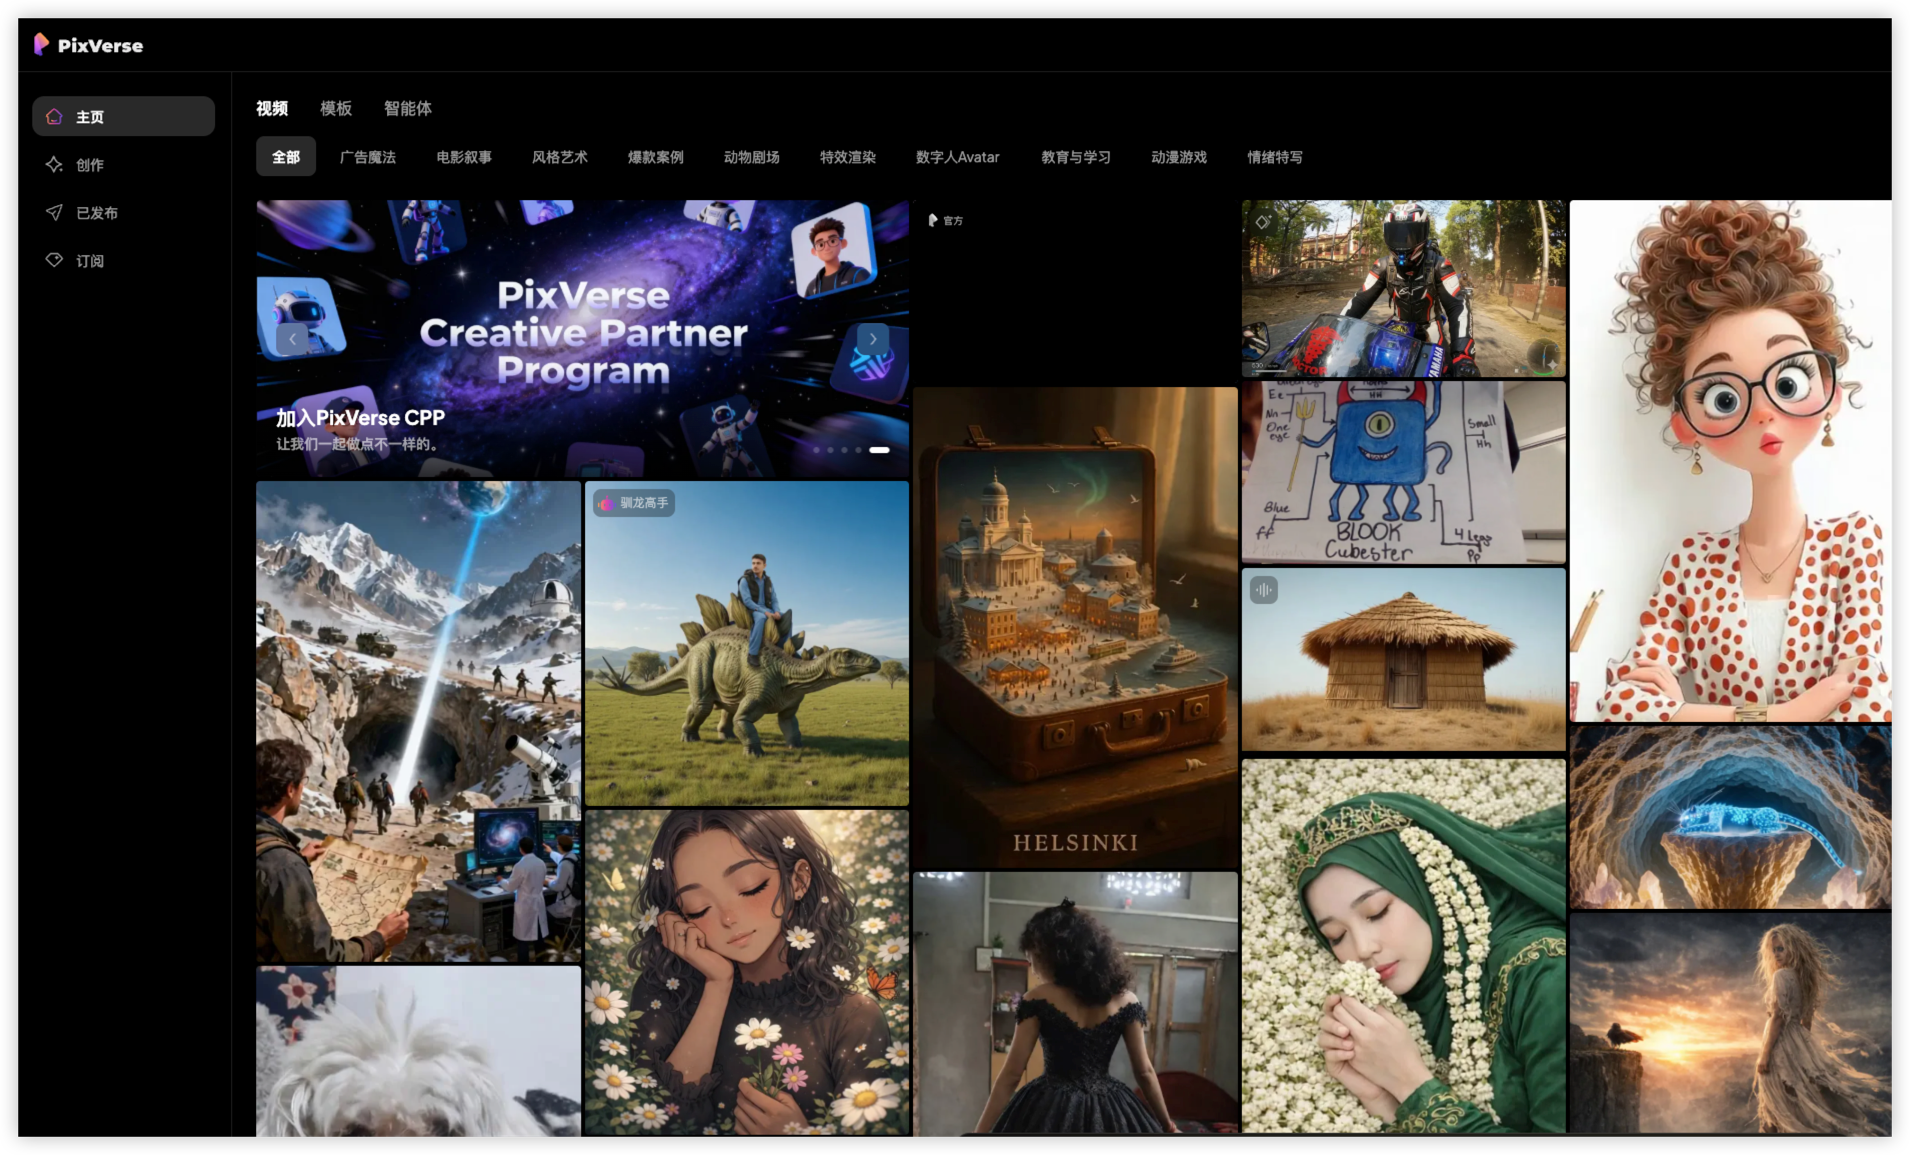Select the 全部 category filter
1910x1155 pixels.
pos(285,157)
